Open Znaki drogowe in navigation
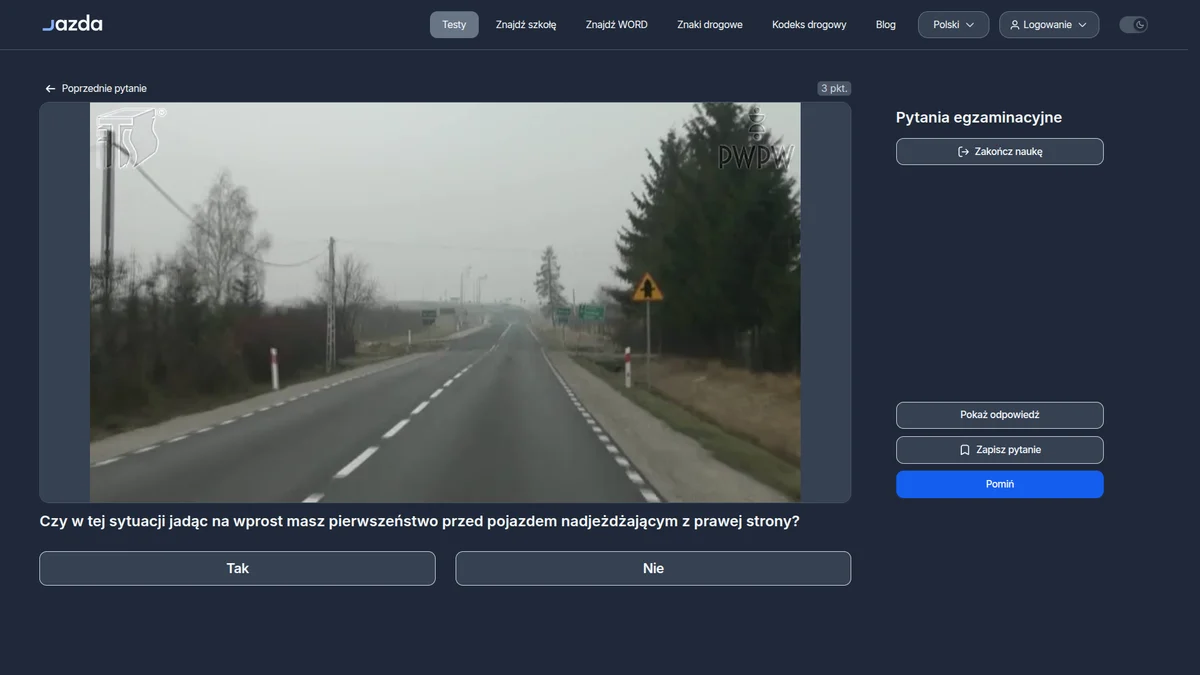Image resolution: width=1200 pixels, height=675 pixels. (x=710, y=25)
